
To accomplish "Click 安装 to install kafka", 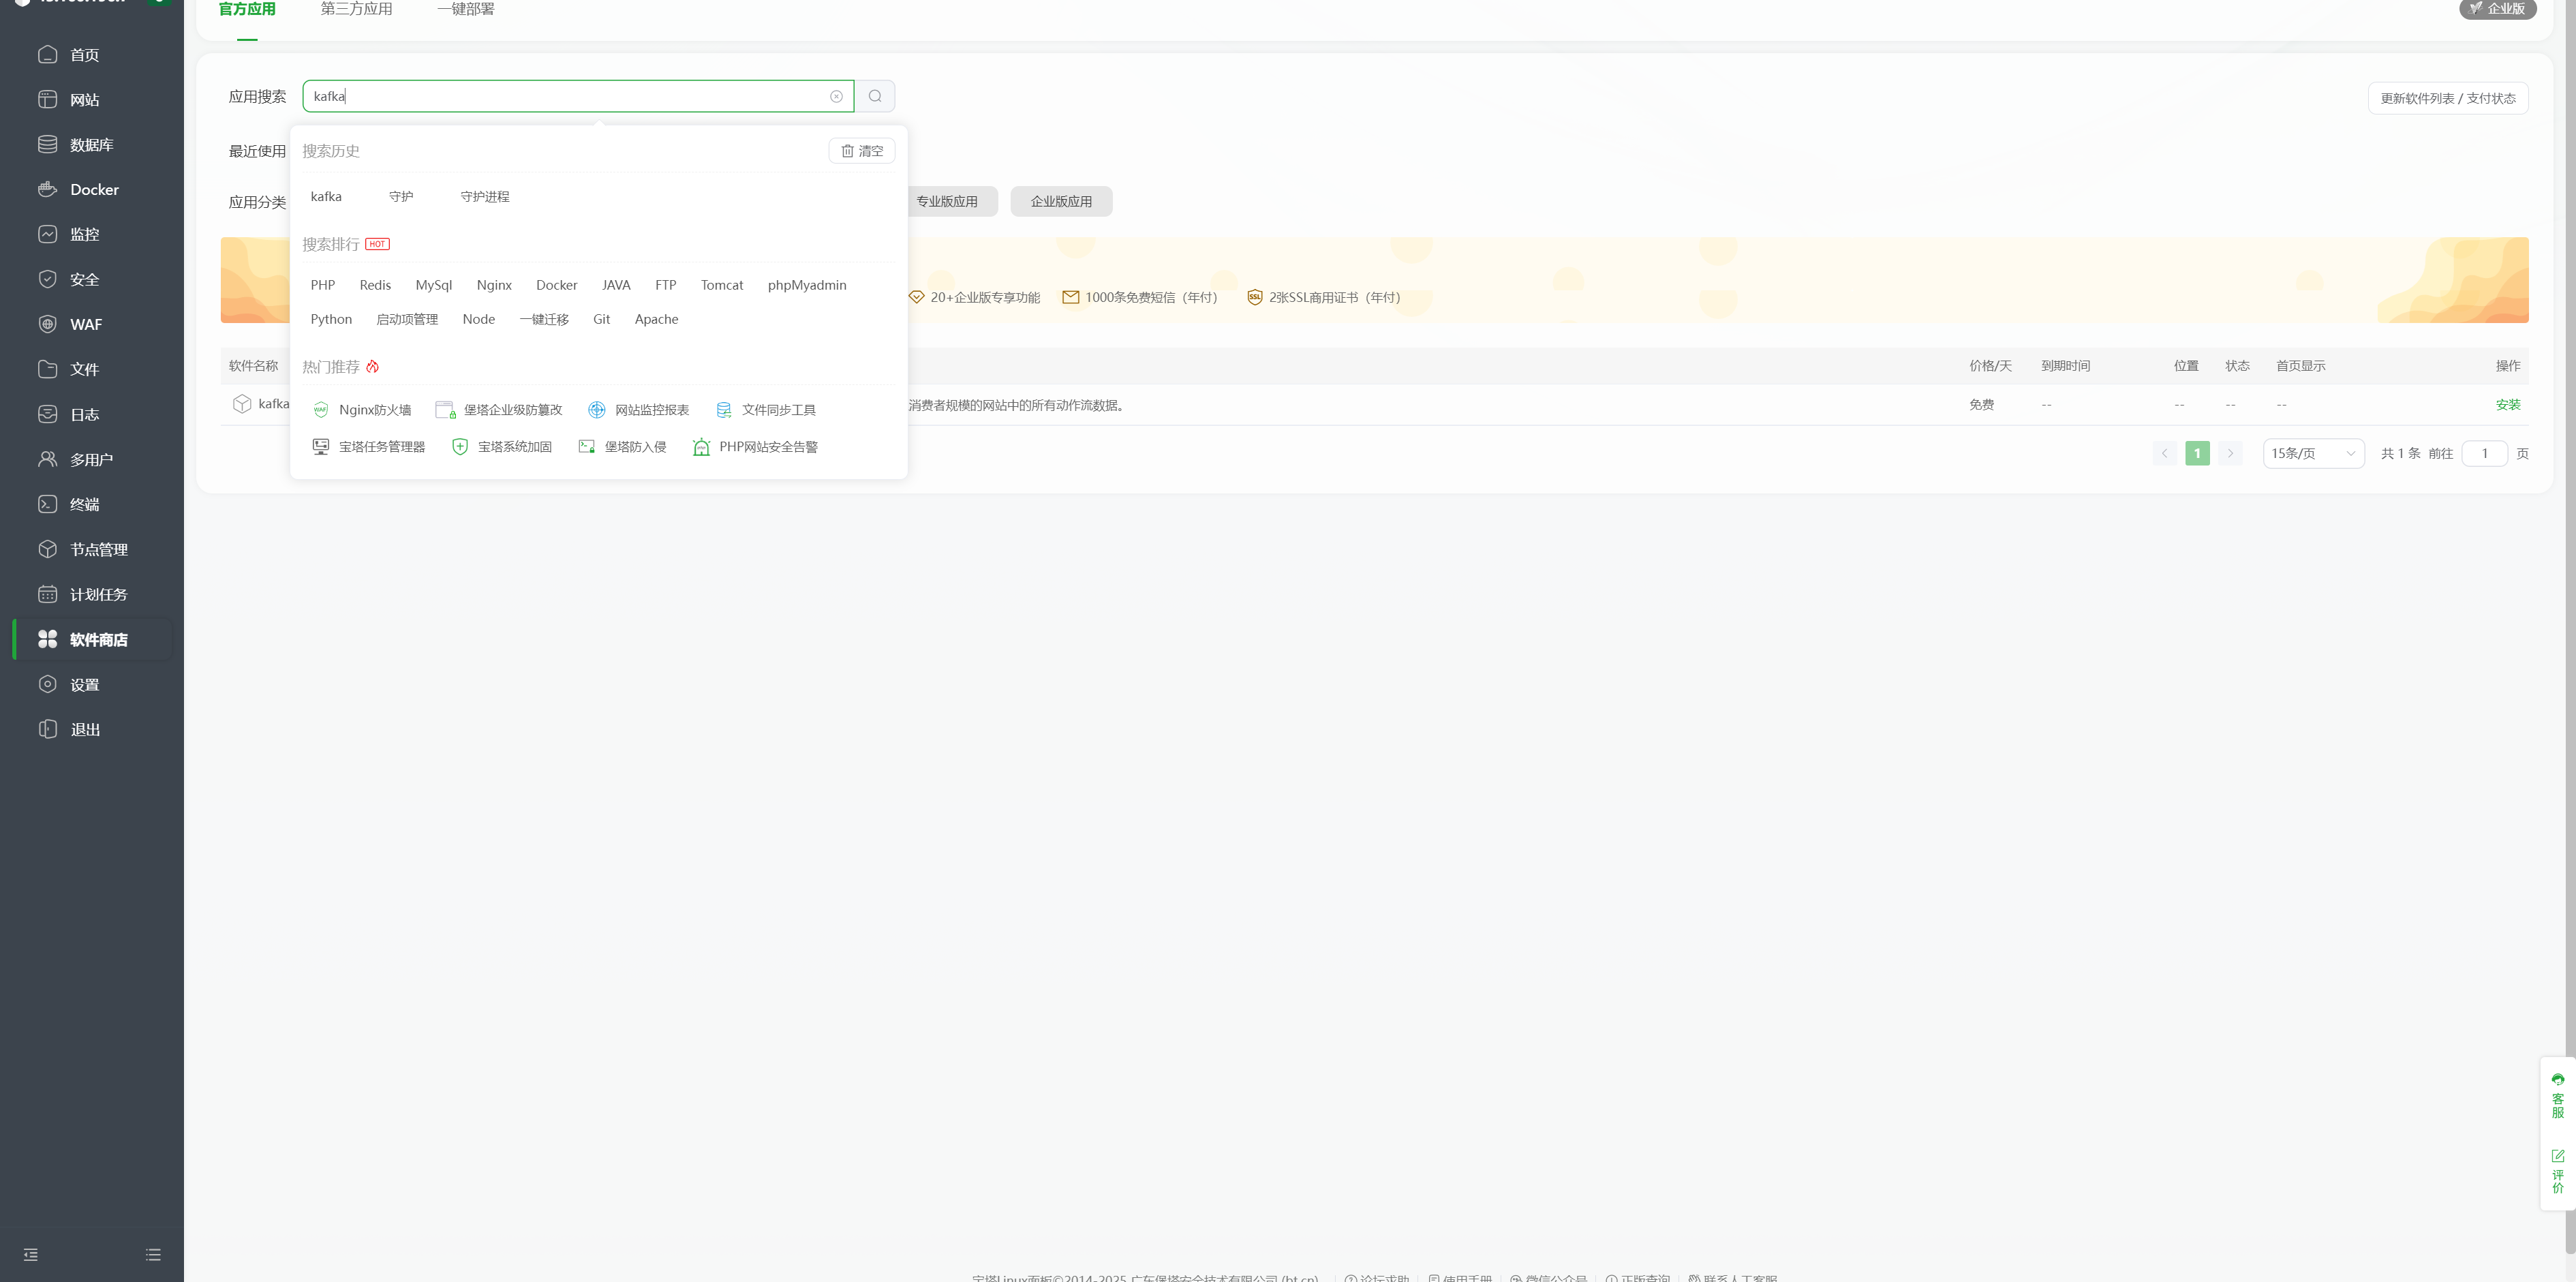I will [2508, 405].
